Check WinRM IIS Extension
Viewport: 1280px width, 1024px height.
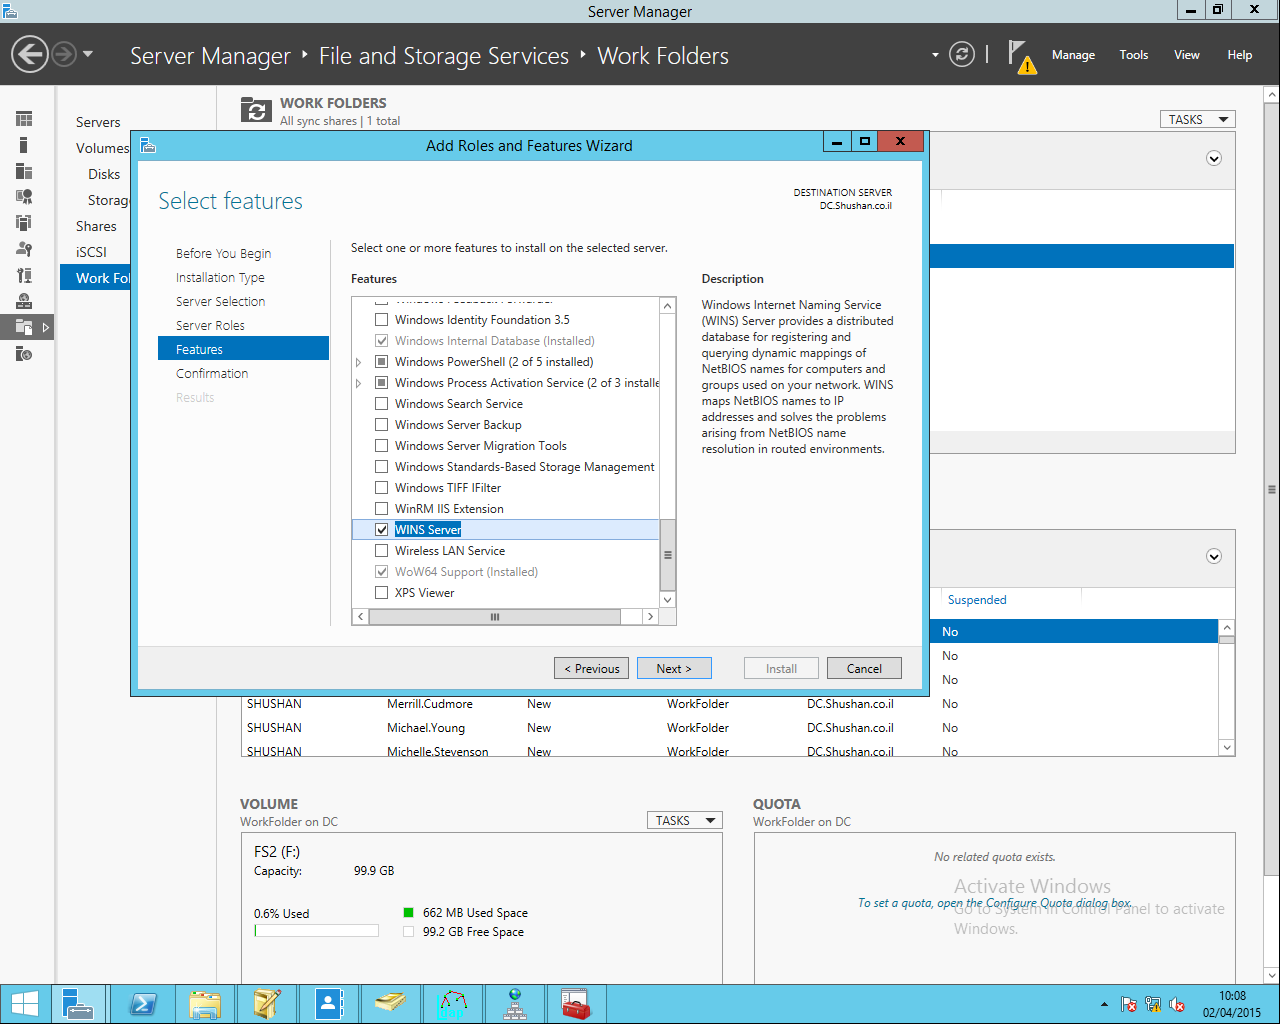click(381, 509)
